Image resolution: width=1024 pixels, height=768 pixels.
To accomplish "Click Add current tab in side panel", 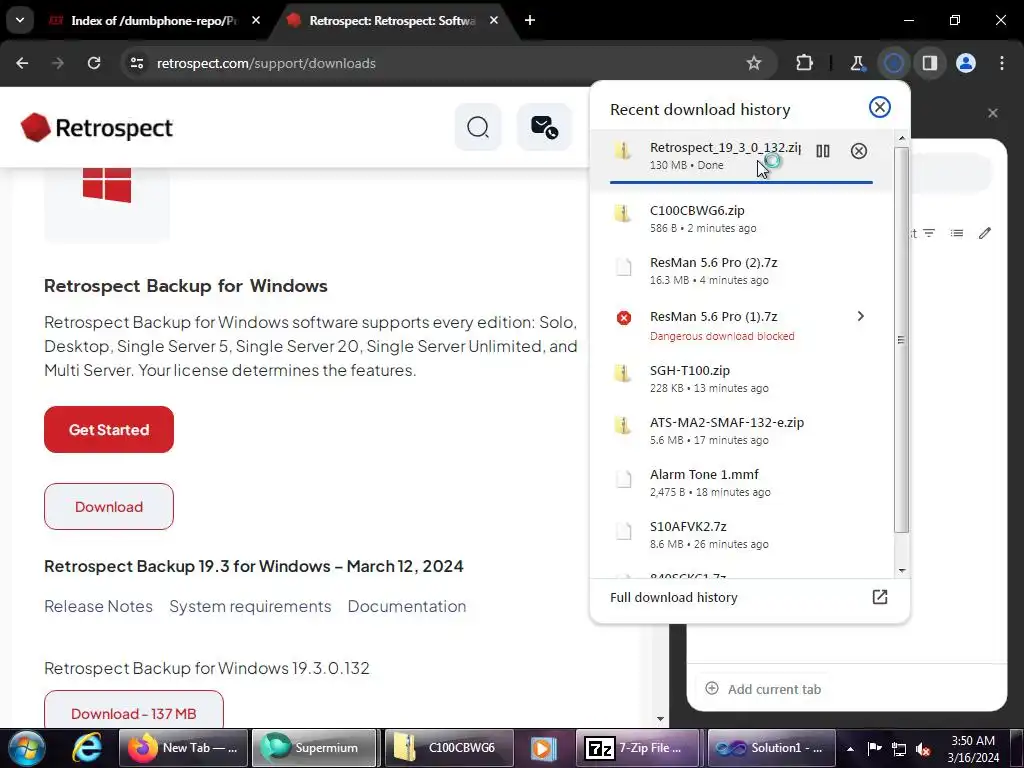I will point(763,689).
